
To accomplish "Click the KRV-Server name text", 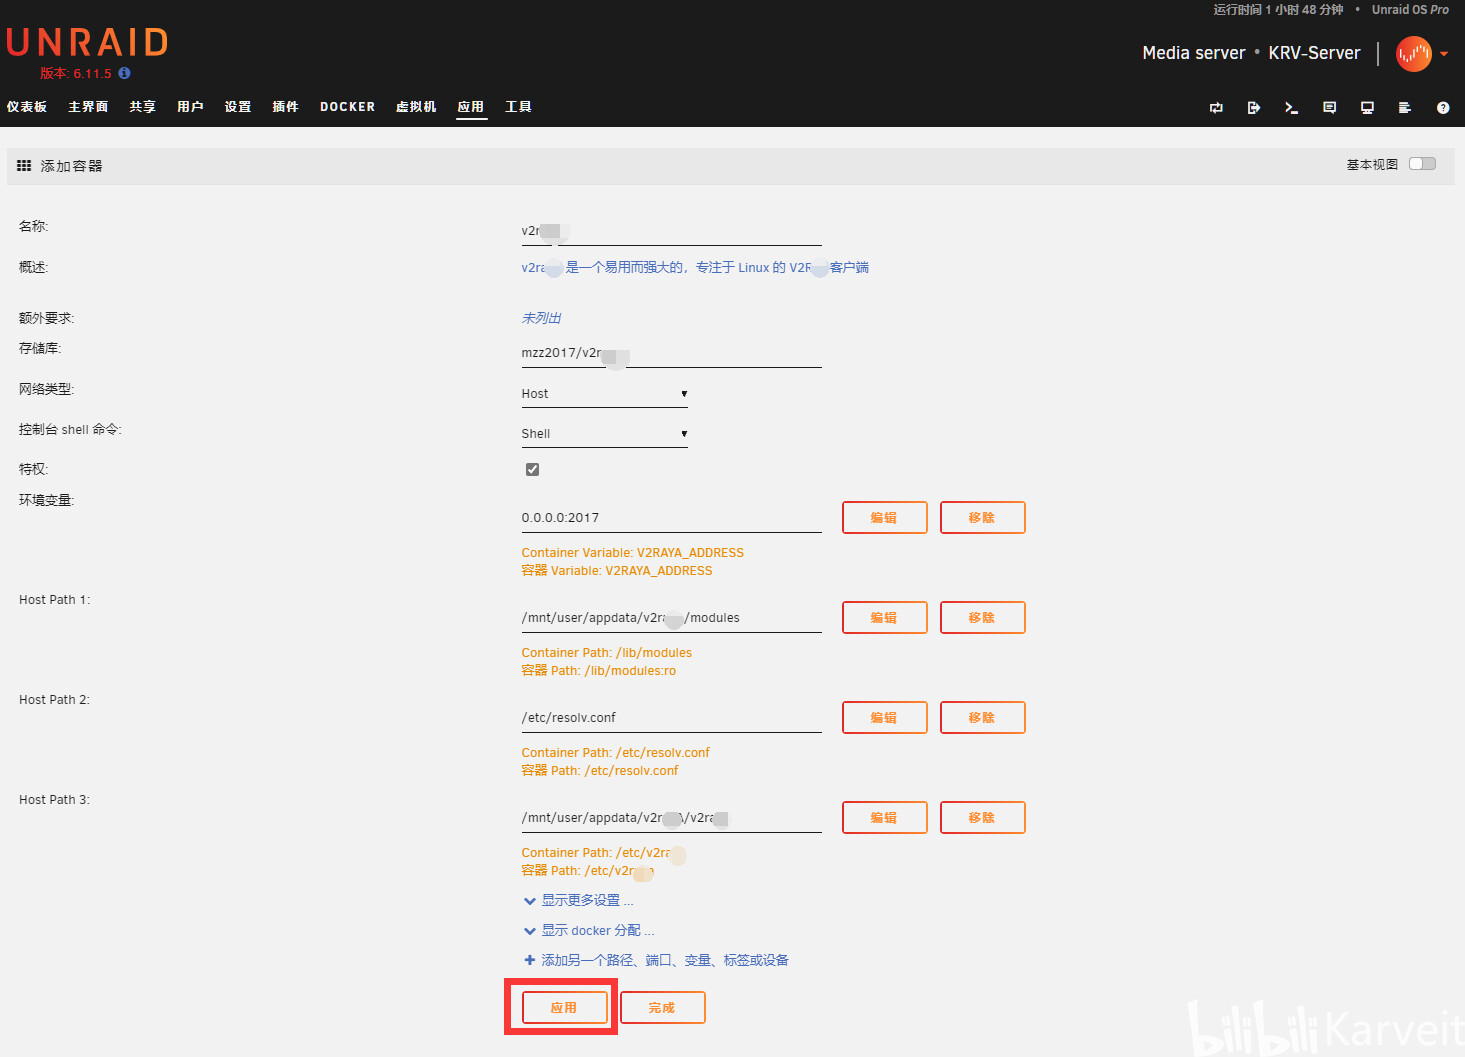I will point(1314,53).
